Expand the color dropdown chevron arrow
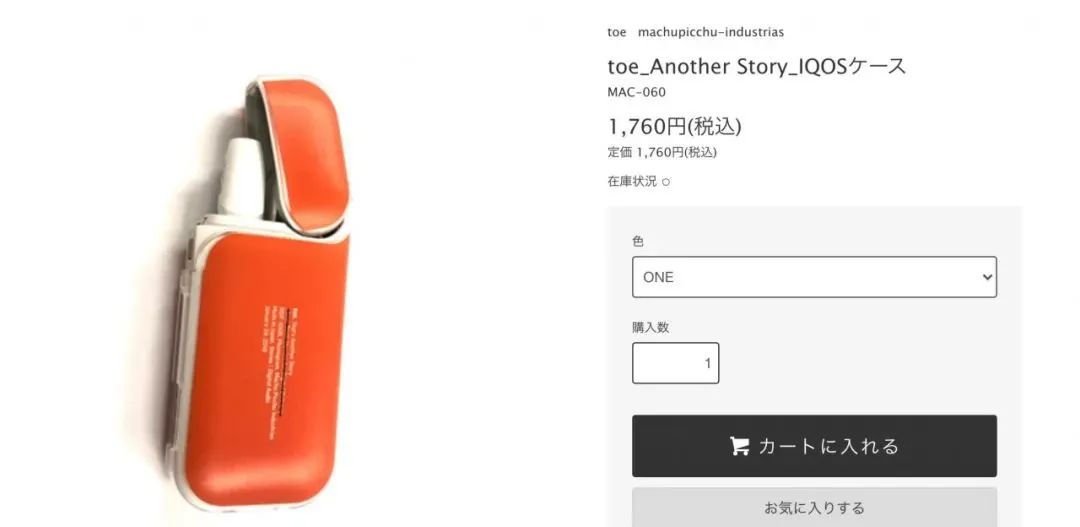The image size is (1080, 527). pyautogui.click(x=987, y=277)
